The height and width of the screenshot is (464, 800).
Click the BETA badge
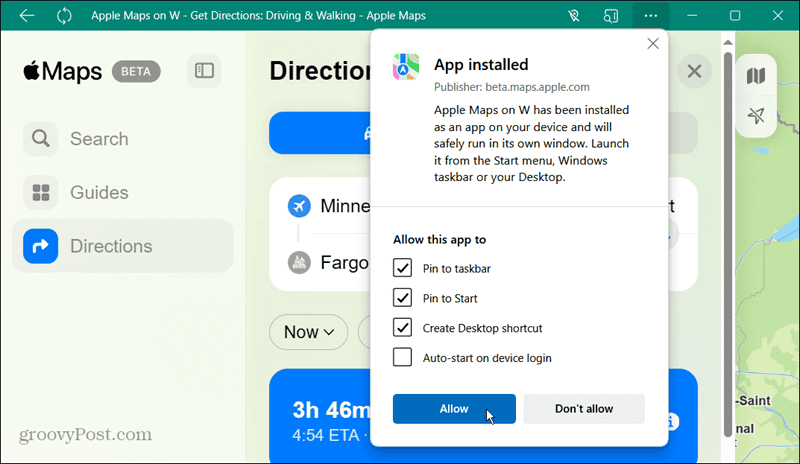coord(136,71)
